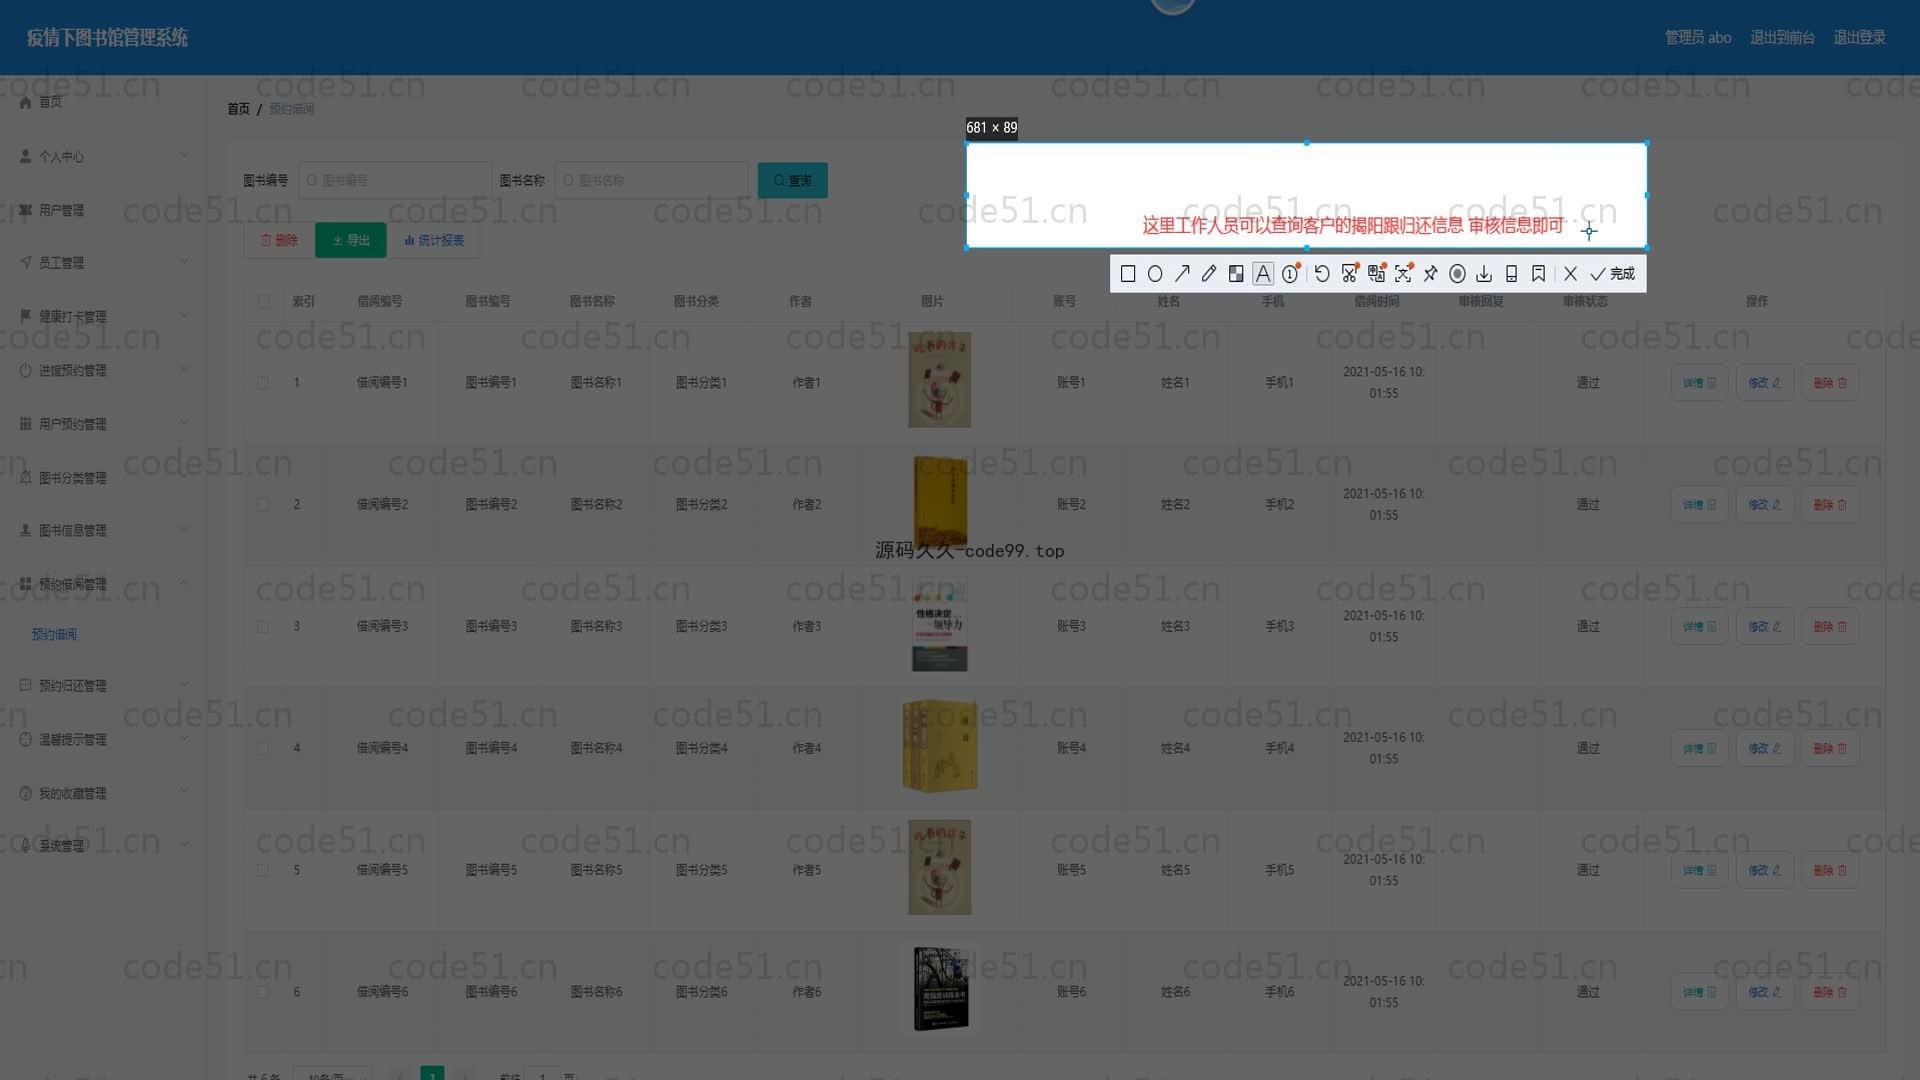Select the mosaic blur tool
The height and width of the screenshot is (1080, 1920).
coord(1236,274)
